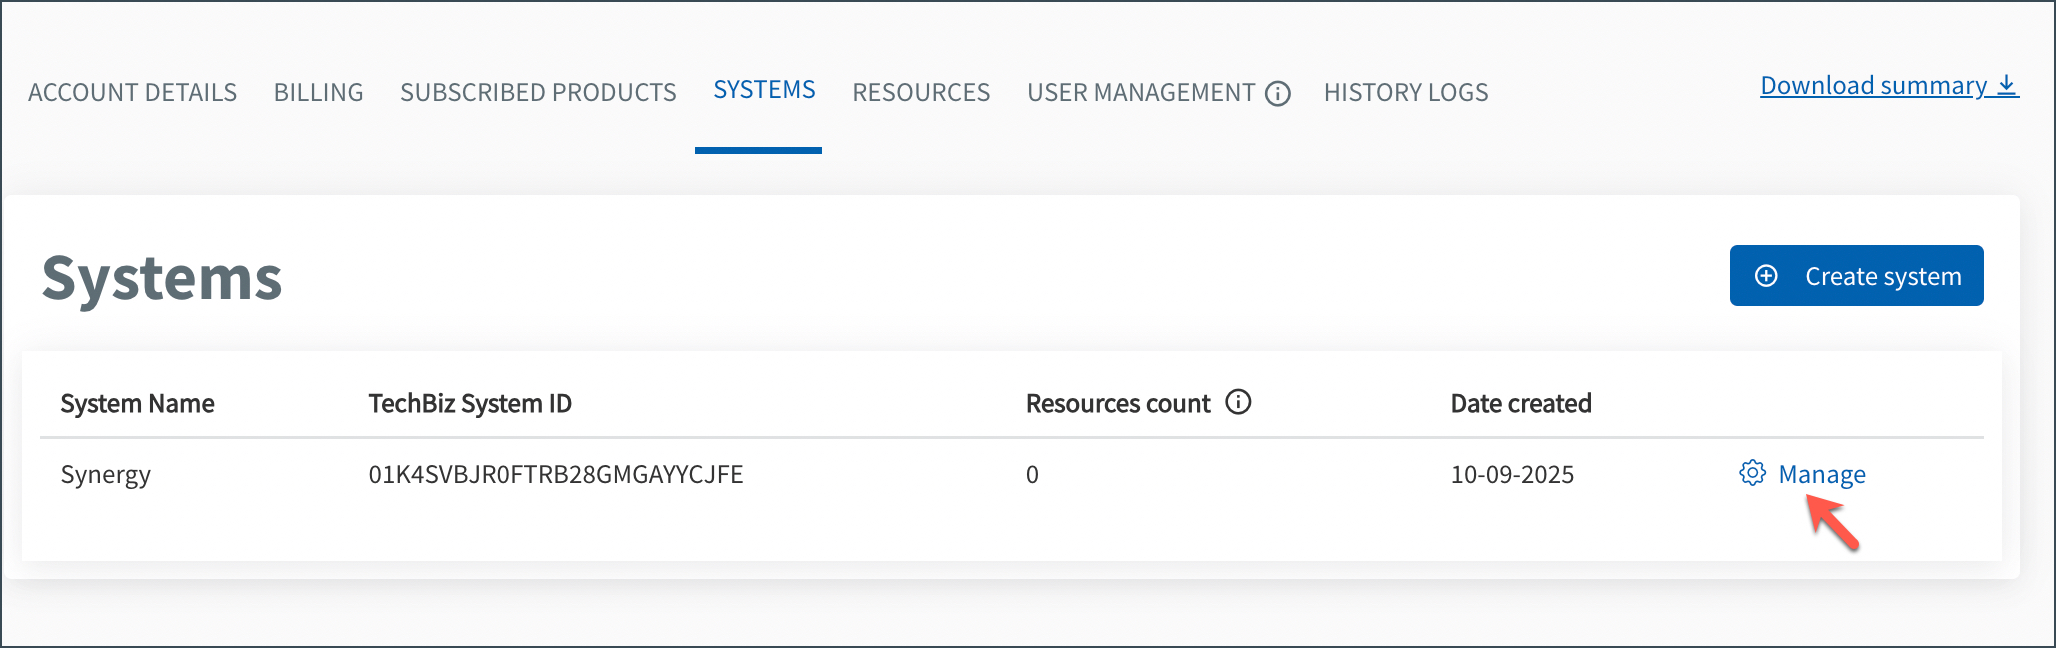
Task: Go to the Subscribed Products tab
Action: point(538,93)
